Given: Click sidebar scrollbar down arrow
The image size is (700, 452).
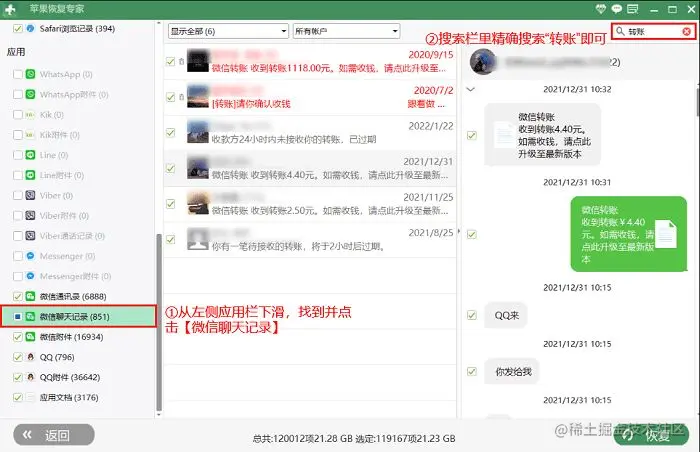Looking at the screenshot, I should coord(158,414).
